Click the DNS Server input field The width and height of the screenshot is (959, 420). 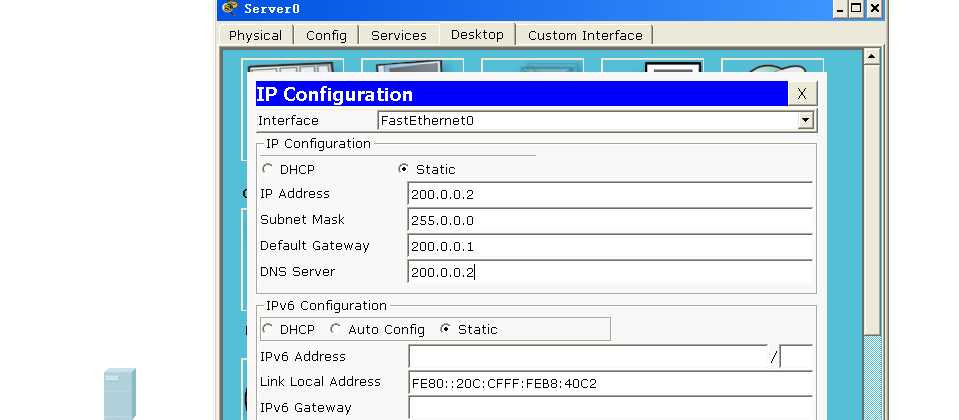[610, 273]
